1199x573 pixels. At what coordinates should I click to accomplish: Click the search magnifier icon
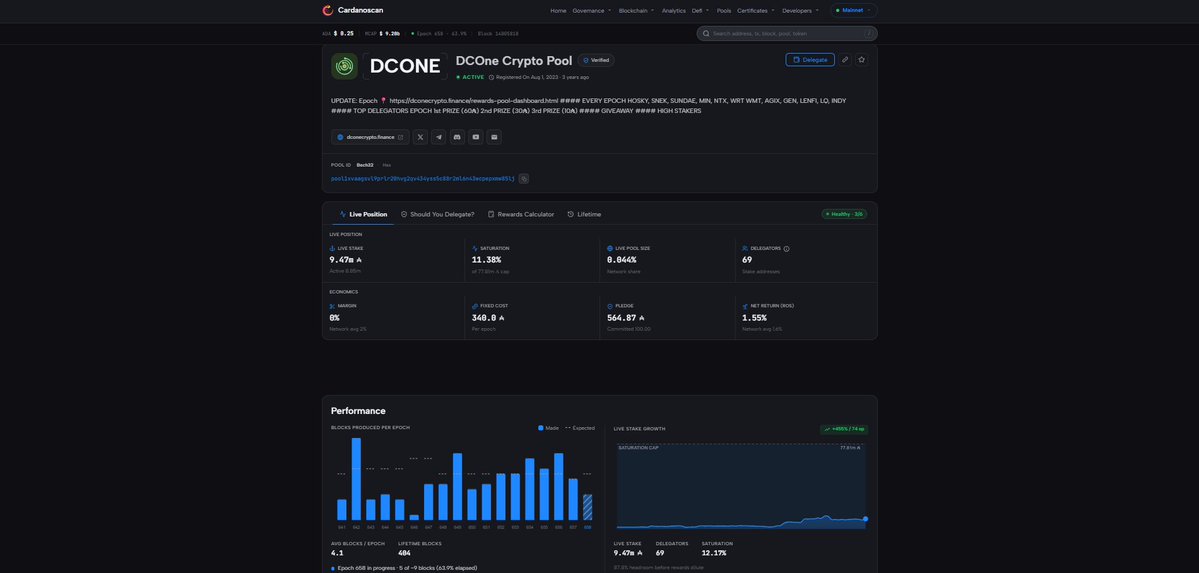pyautogui.click(x=707, y=34)
